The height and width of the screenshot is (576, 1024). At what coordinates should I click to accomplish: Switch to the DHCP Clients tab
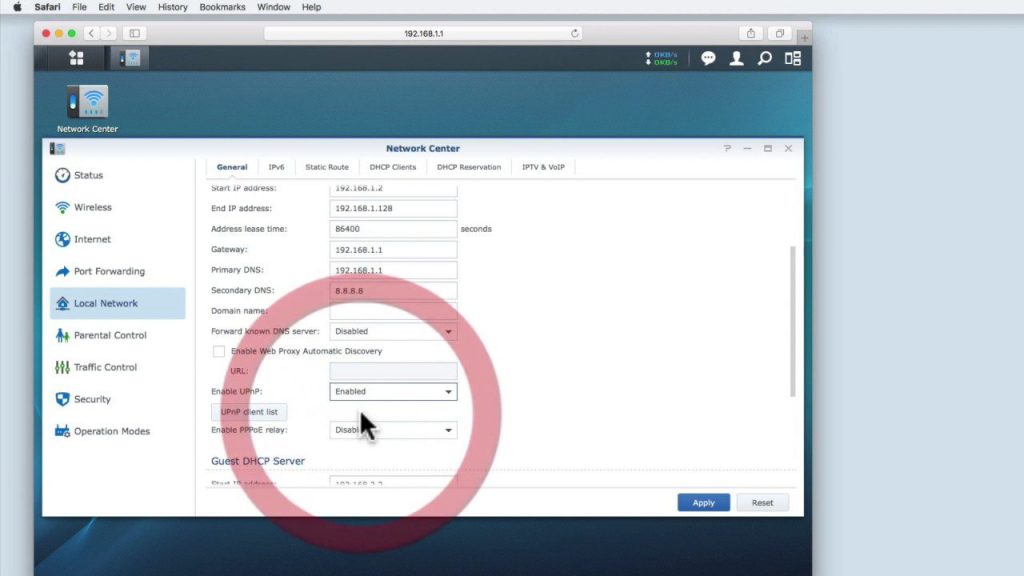point(392,167)
